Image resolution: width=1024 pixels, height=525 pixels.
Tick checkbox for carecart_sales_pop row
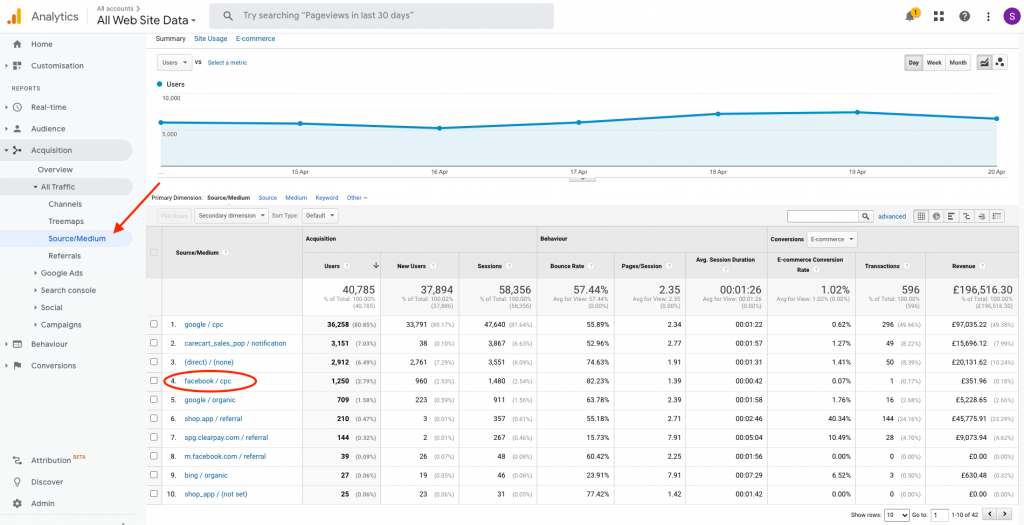(x=153, y=343)
